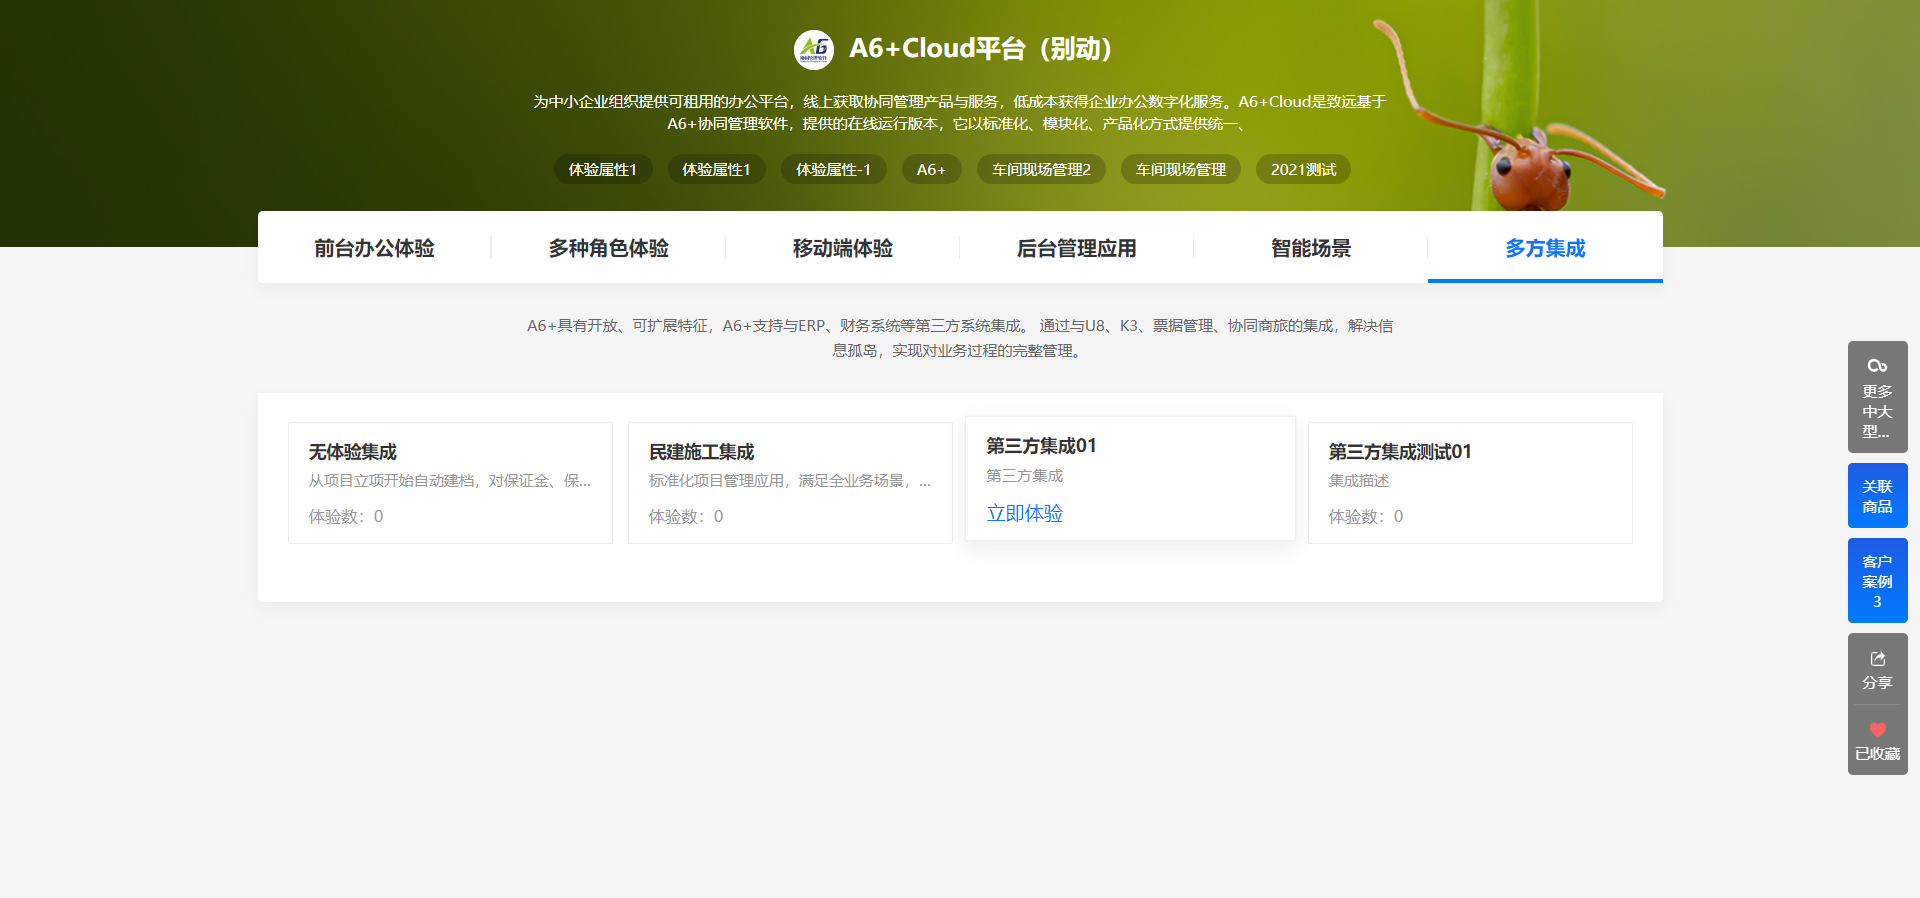
Task: Click the share arrow icon
Action: pos(1877,659)
